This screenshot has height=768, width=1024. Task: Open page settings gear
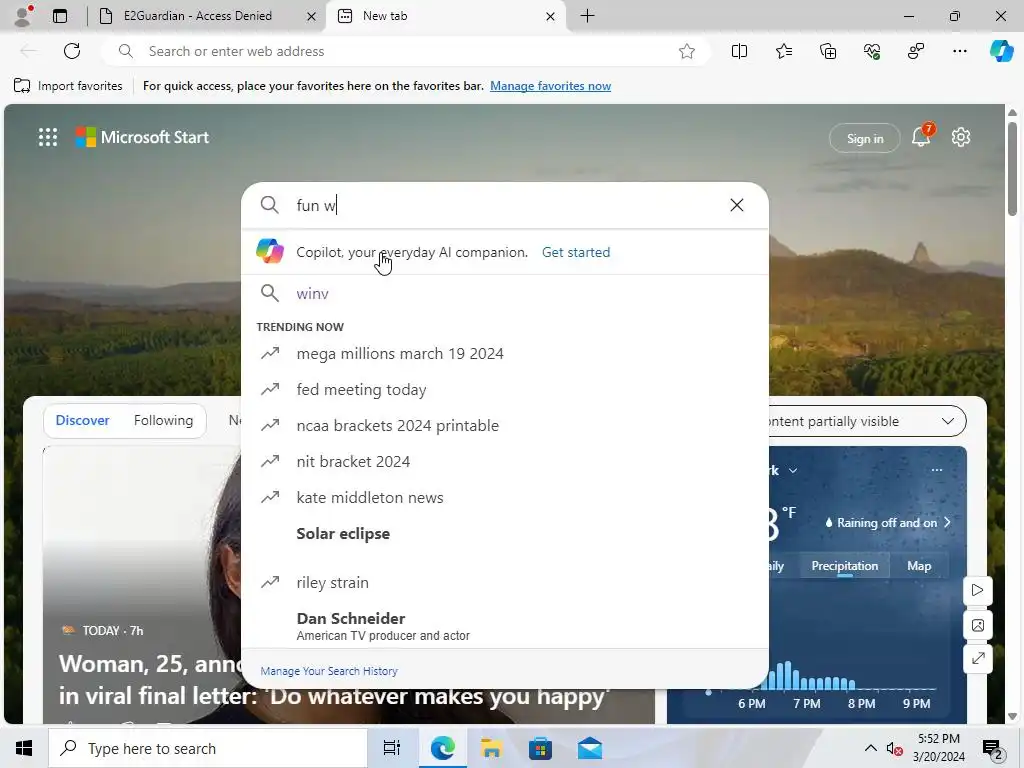(x=961, y=137)
